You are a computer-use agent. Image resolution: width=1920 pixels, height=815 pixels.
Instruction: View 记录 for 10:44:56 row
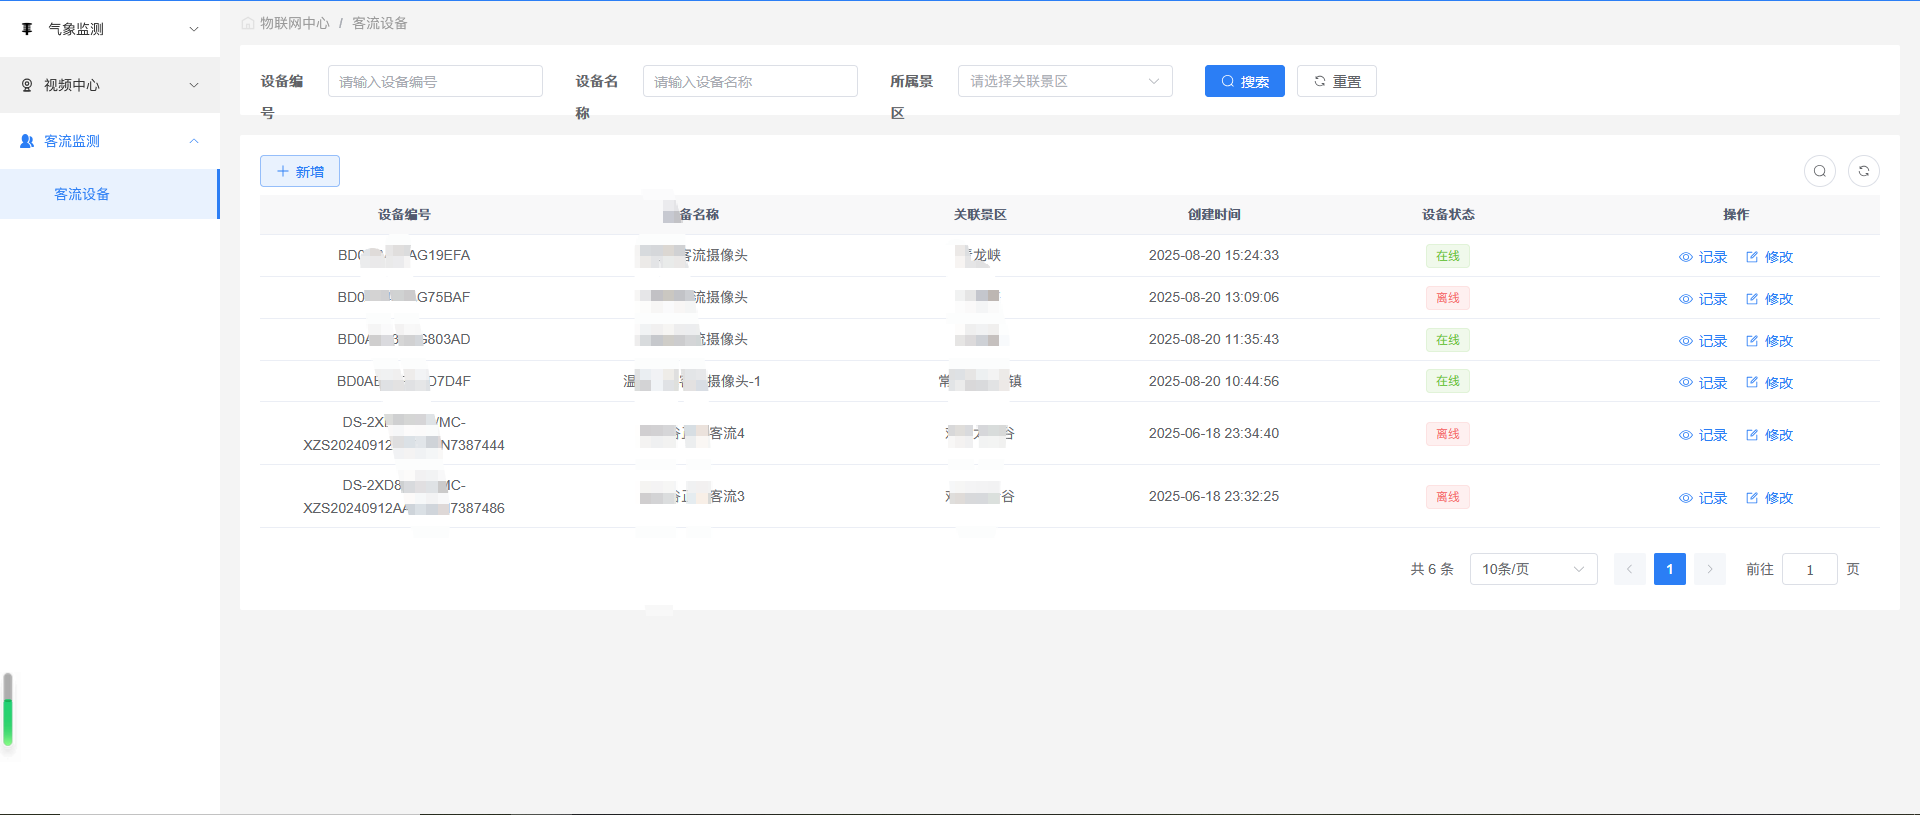click(1703, 383)
